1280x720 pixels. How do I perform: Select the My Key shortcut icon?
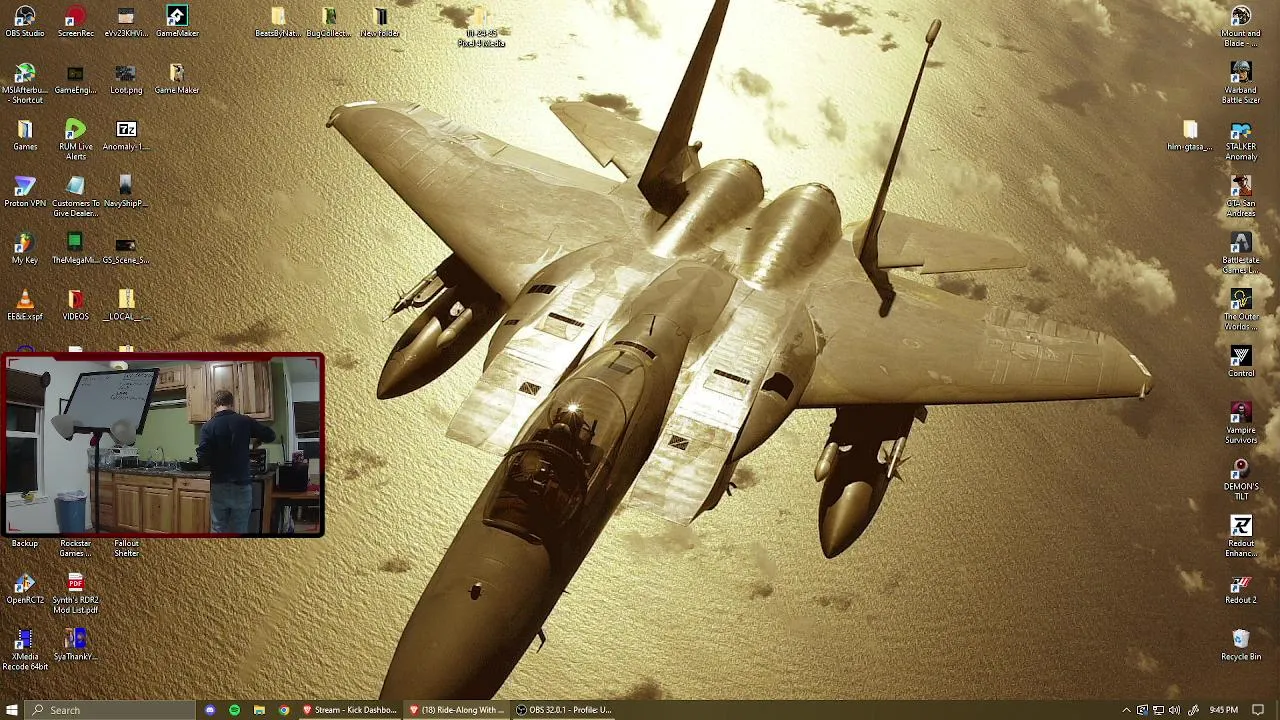(x=25, y=249)
